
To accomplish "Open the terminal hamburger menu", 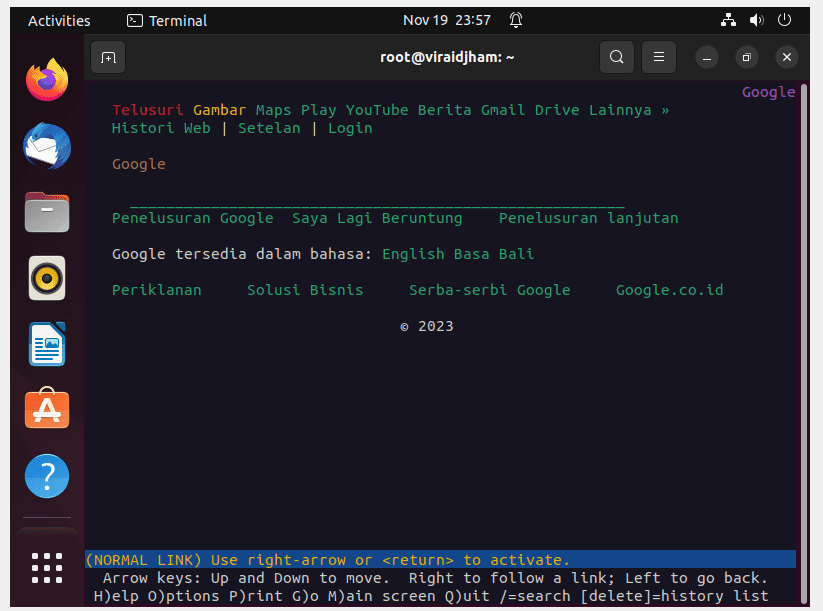I will (x=659, y=57).
